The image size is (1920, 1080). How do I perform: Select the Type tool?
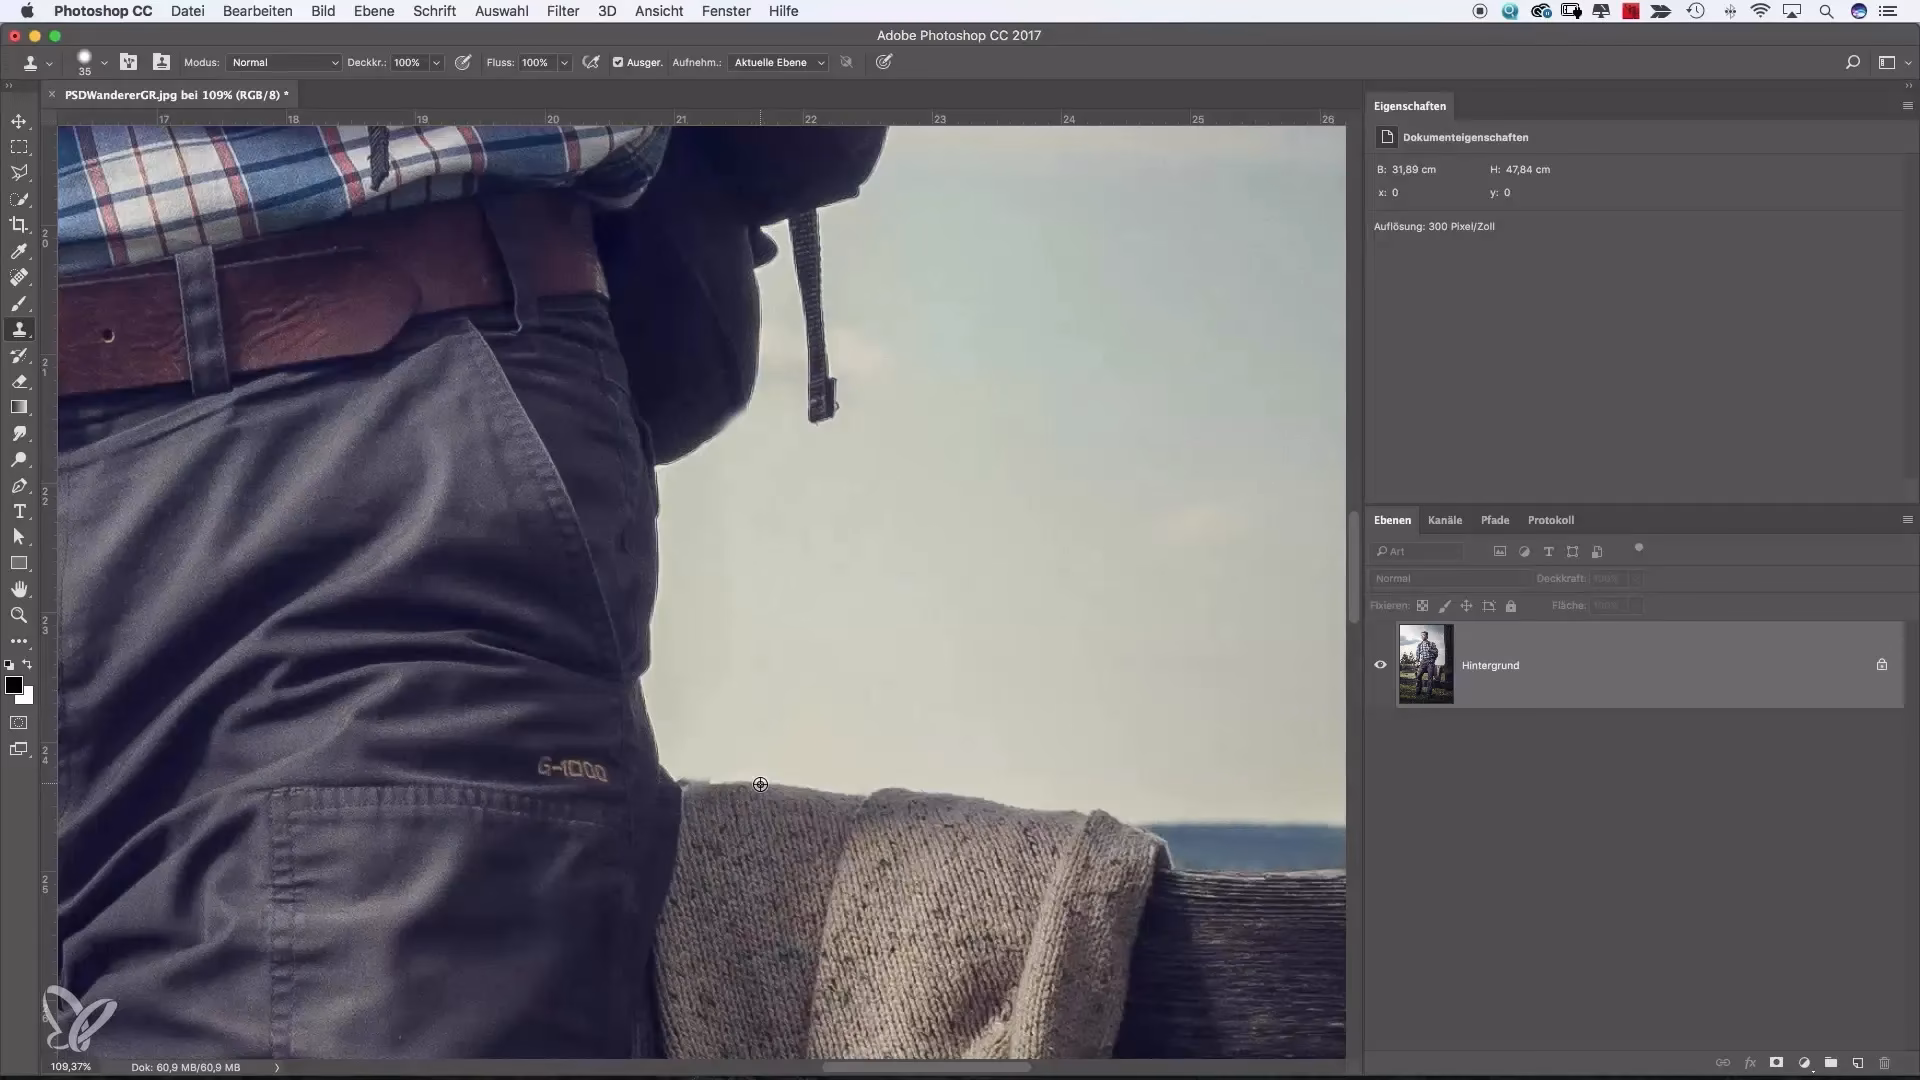[x=19, y=511]
